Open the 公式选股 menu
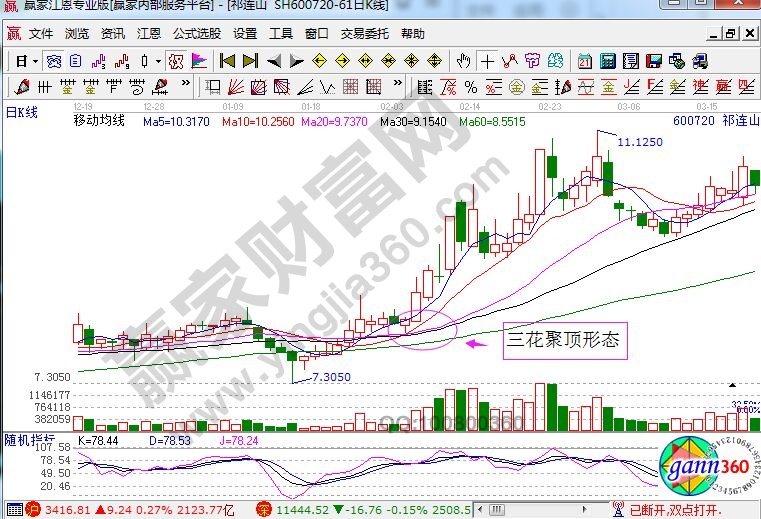761x519 pixels. [x=196, y=33]
